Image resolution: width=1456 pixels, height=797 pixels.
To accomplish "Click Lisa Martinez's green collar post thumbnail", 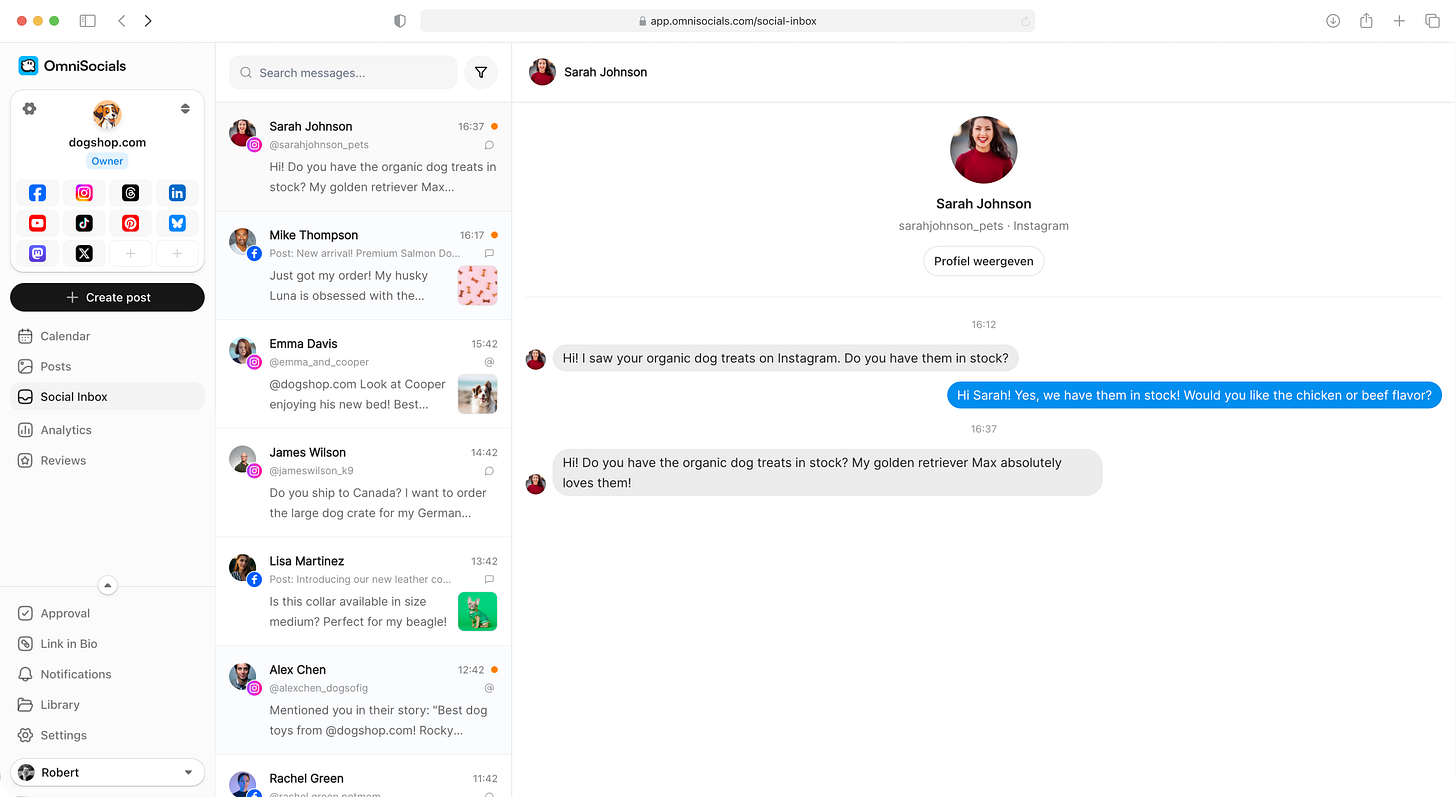I will tap(477, 612).
